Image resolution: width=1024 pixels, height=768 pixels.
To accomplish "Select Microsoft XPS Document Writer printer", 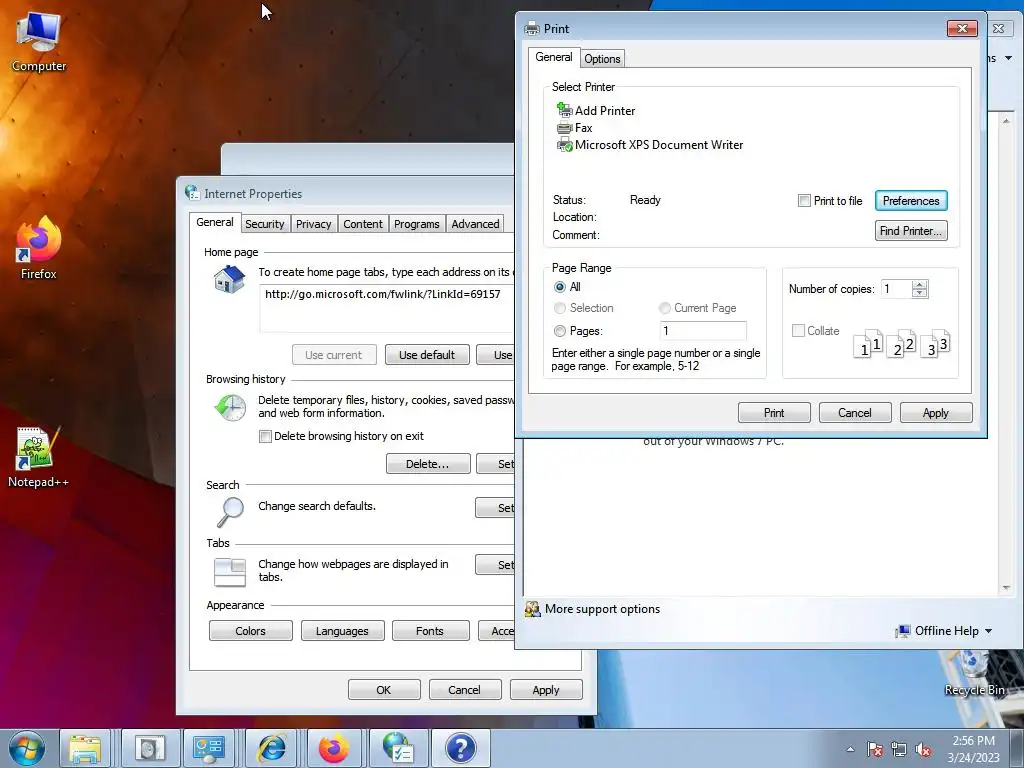I will tap(650, 144).
